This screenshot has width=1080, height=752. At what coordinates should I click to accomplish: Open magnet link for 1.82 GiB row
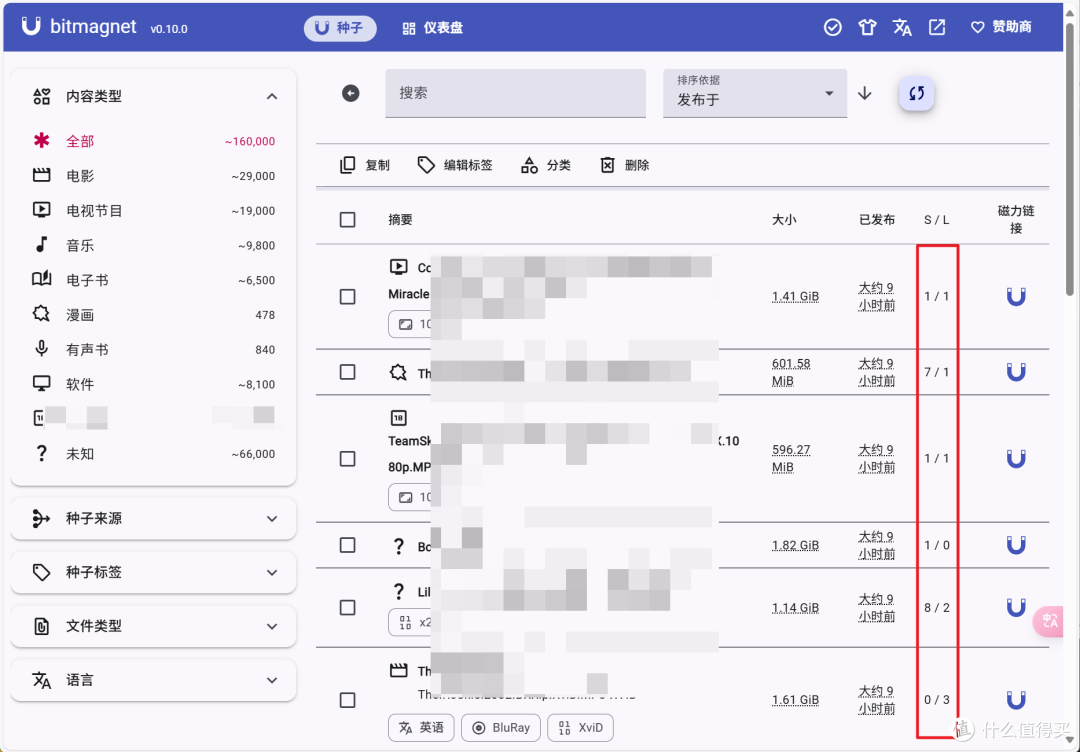click(1016, 545)
